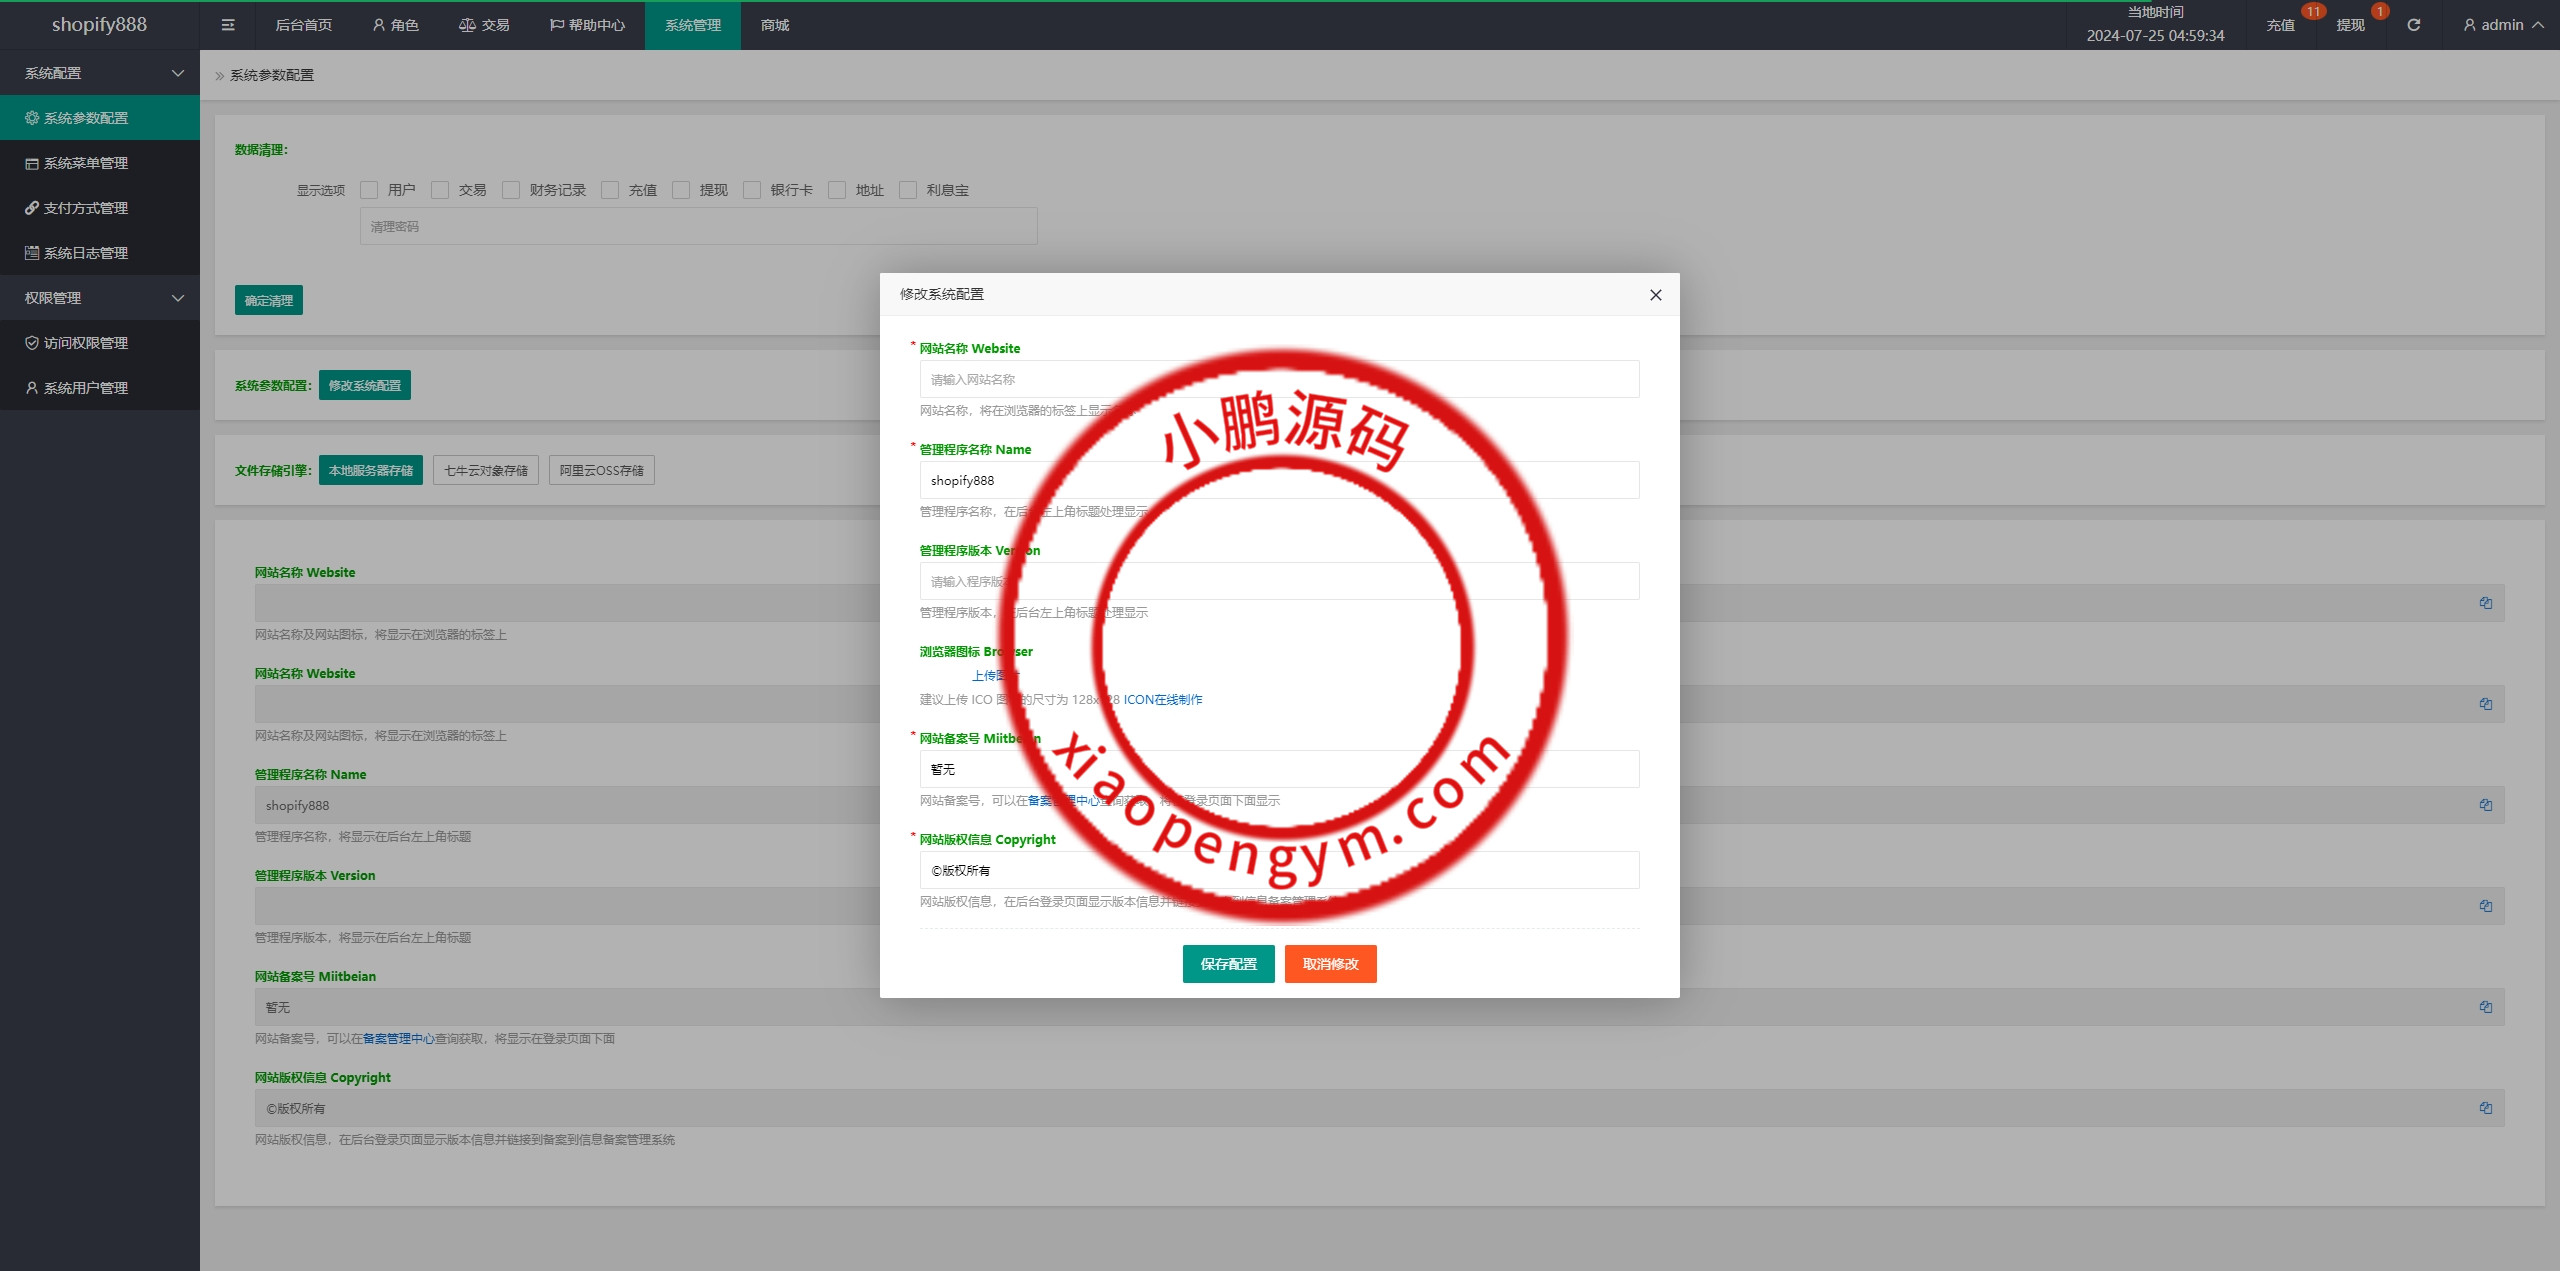Check the 用户 data cleanup checkbox
The image size is (2560, 1271).
tap(369, 190)
